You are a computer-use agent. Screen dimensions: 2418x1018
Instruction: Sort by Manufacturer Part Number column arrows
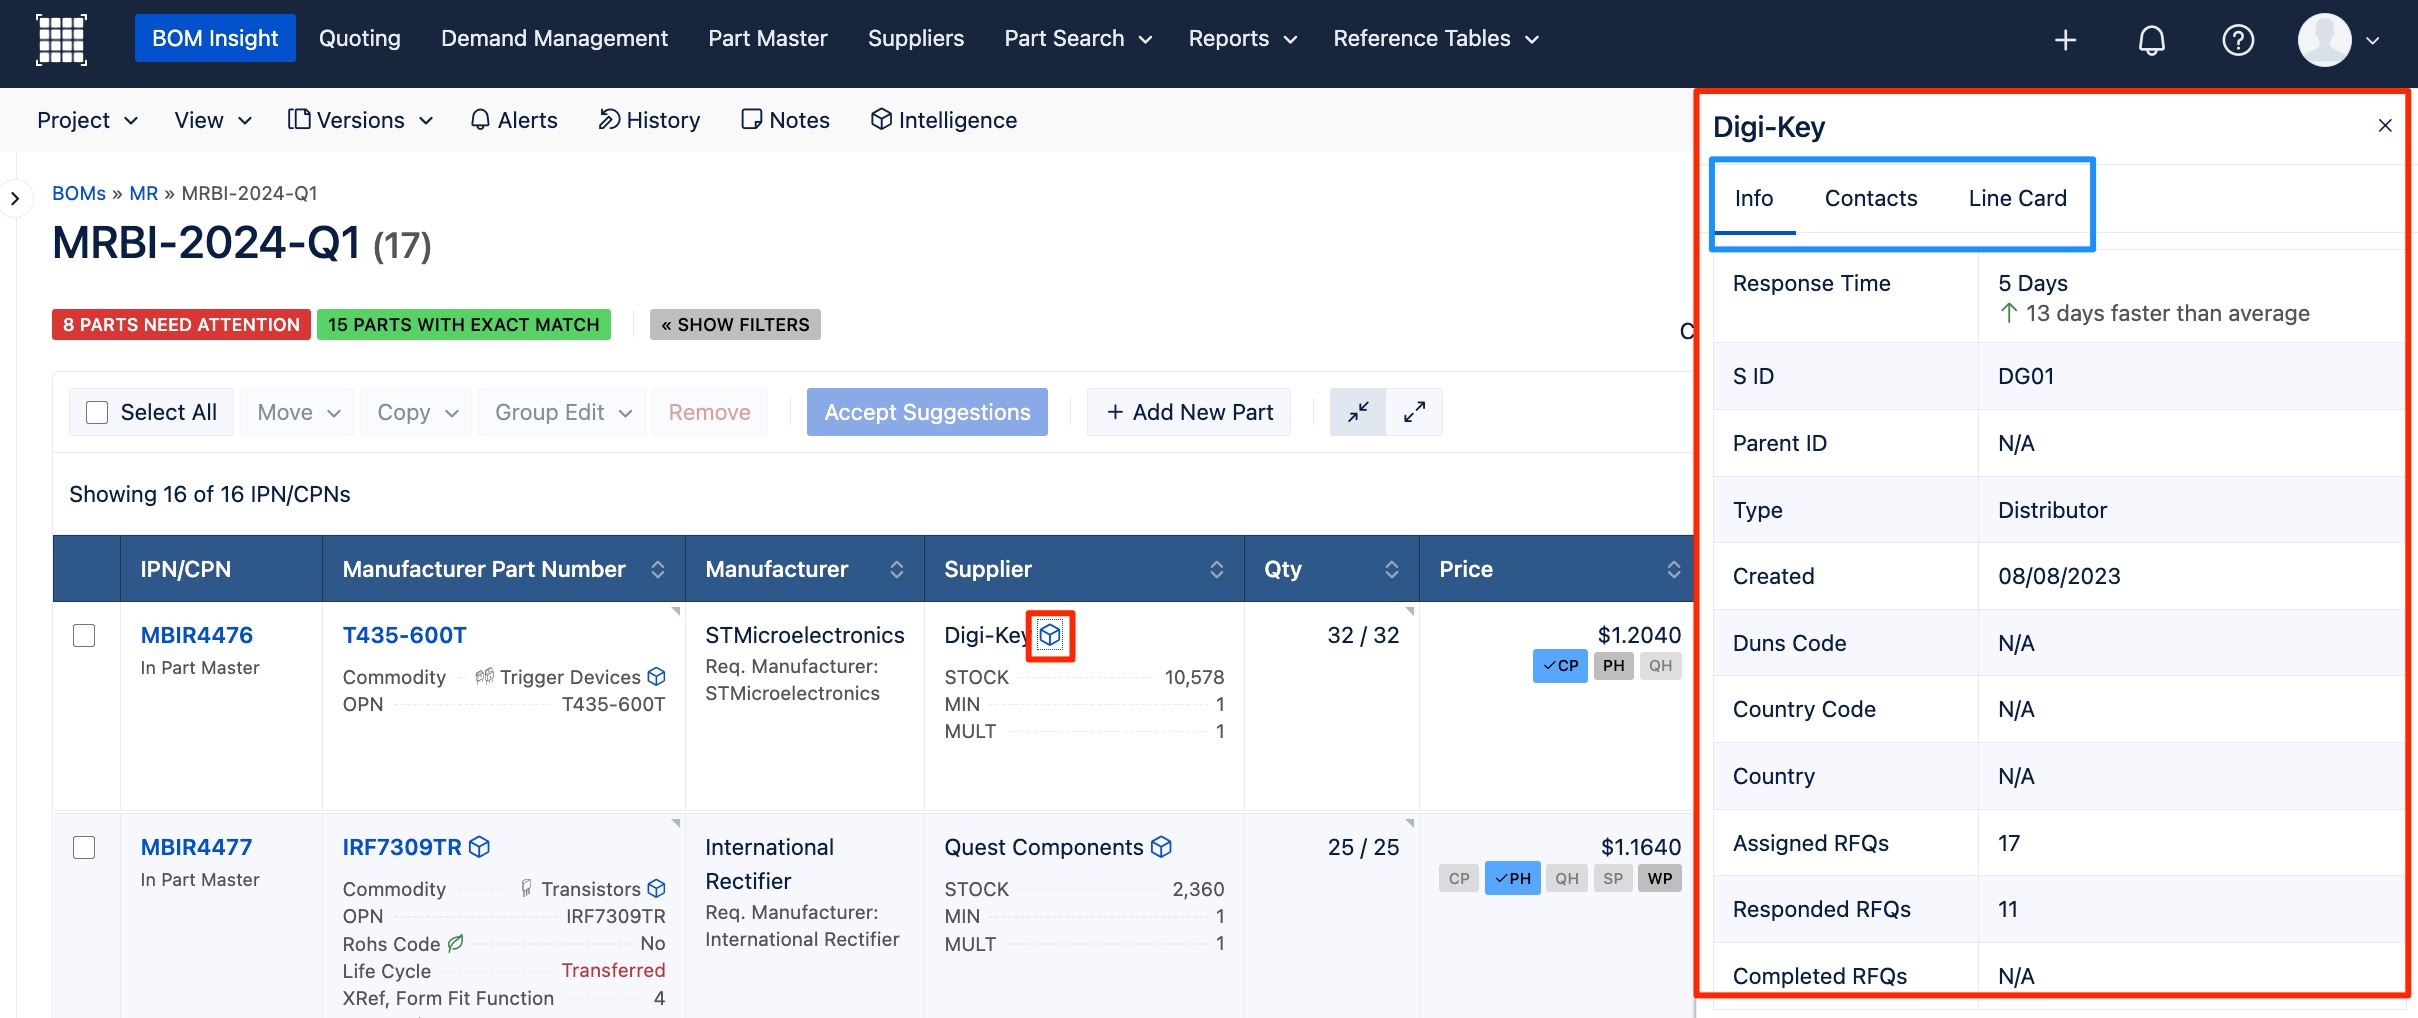tap(657, 569)
